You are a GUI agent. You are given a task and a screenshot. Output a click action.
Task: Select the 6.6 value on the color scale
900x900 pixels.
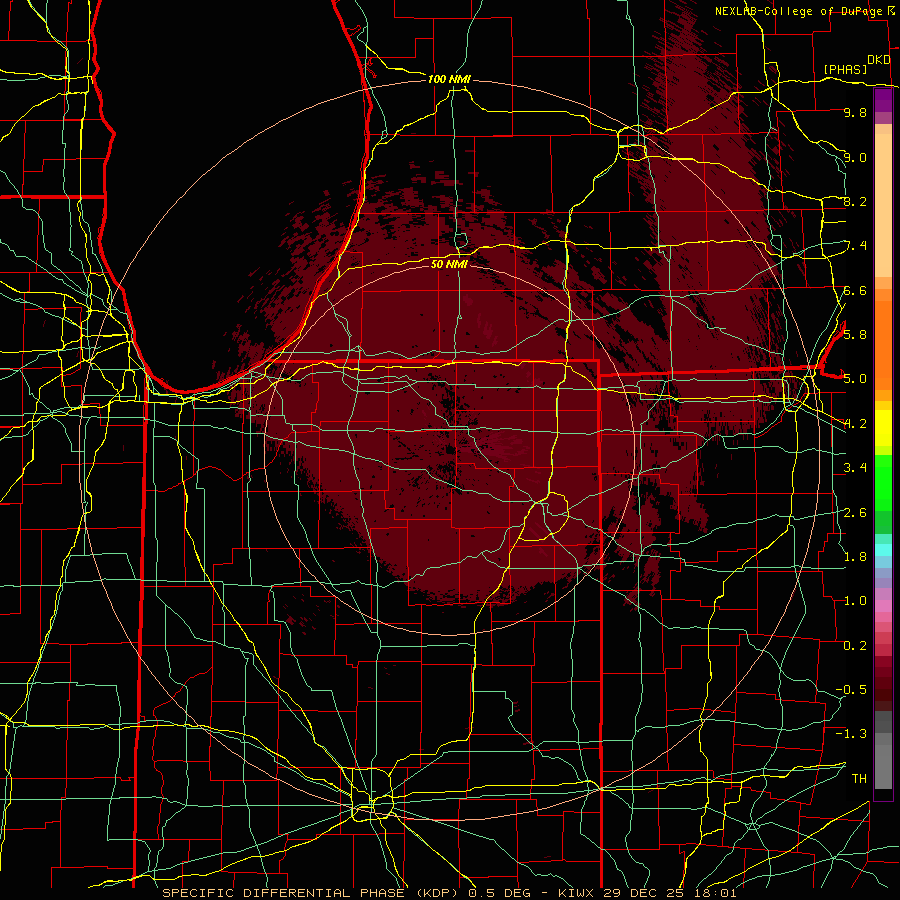[x=855, y=290]
